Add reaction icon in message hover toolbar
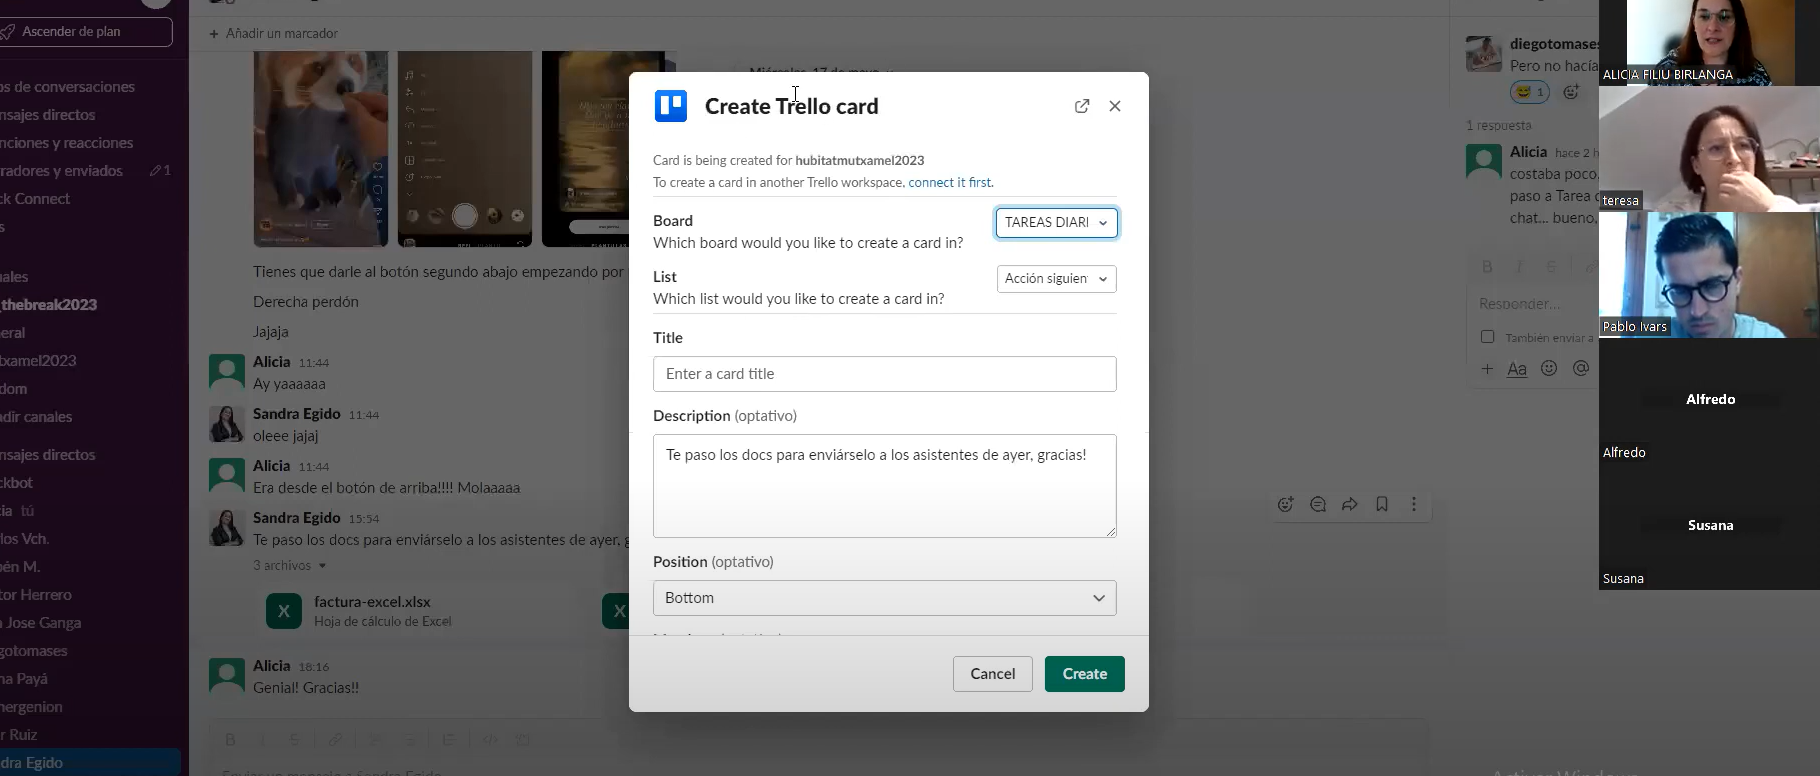The width and height of the screenshot is (1820, 776). tap(1286, 505)
